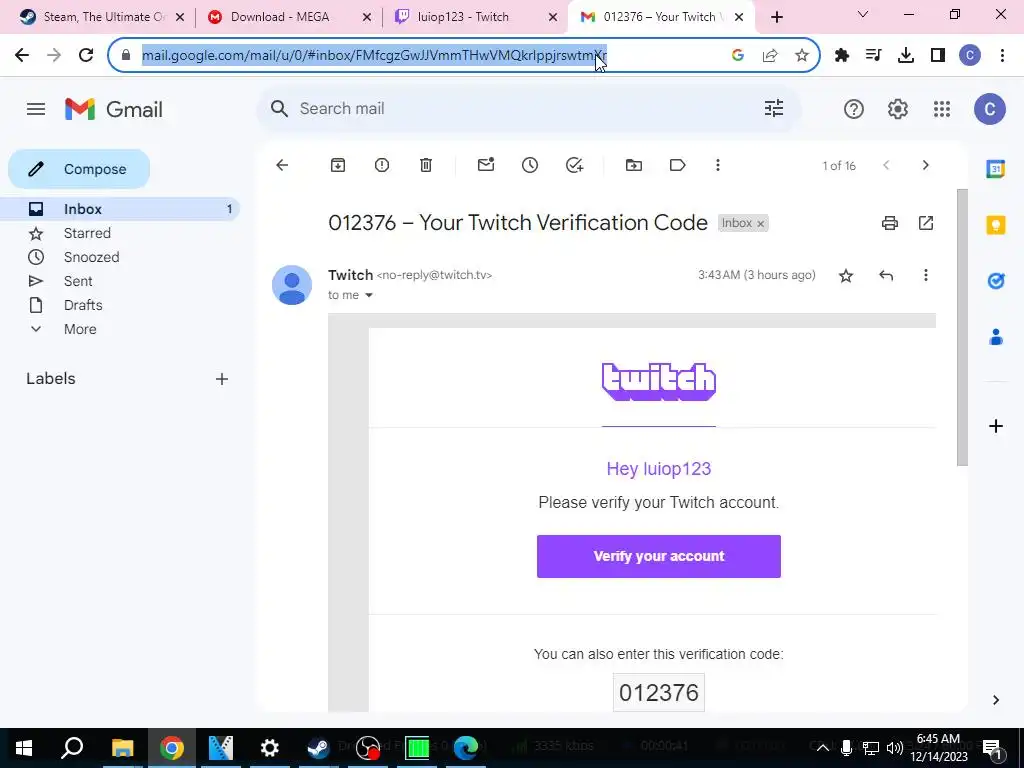Open Drafts folder
Viewport: 1024px width, 768px height.
pyautogui.click(x=120, y=305)
